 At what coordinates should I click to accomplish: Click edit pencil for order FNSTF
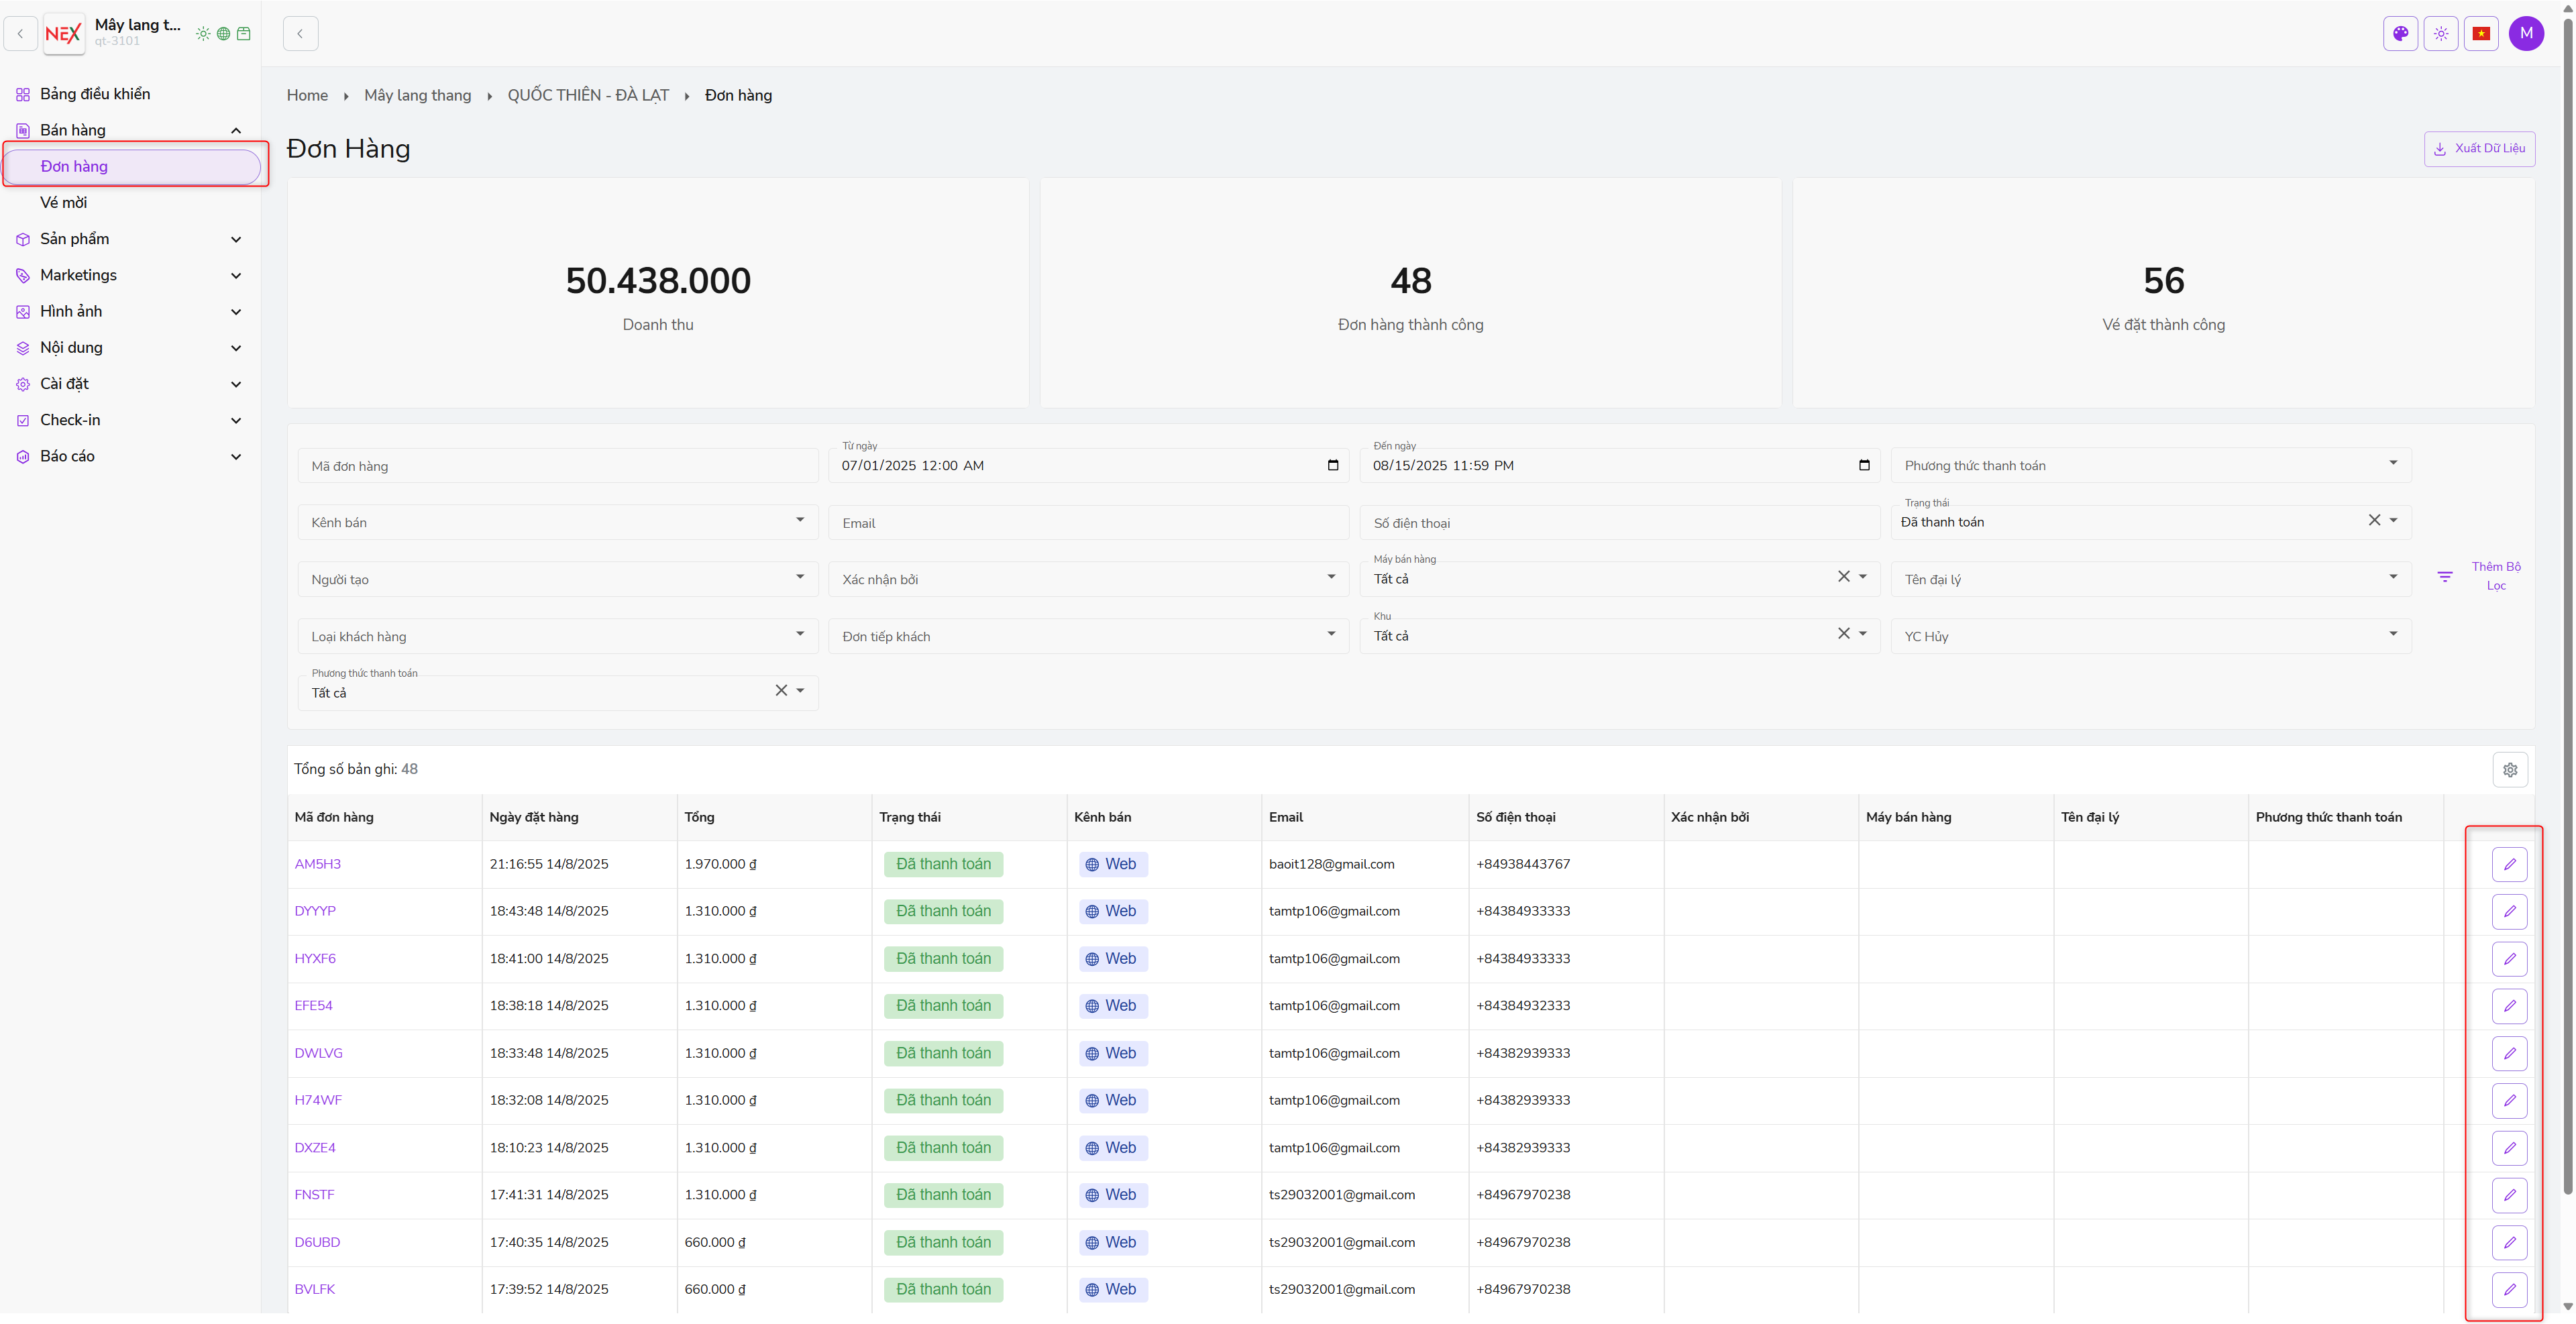coord(2509,1194)
